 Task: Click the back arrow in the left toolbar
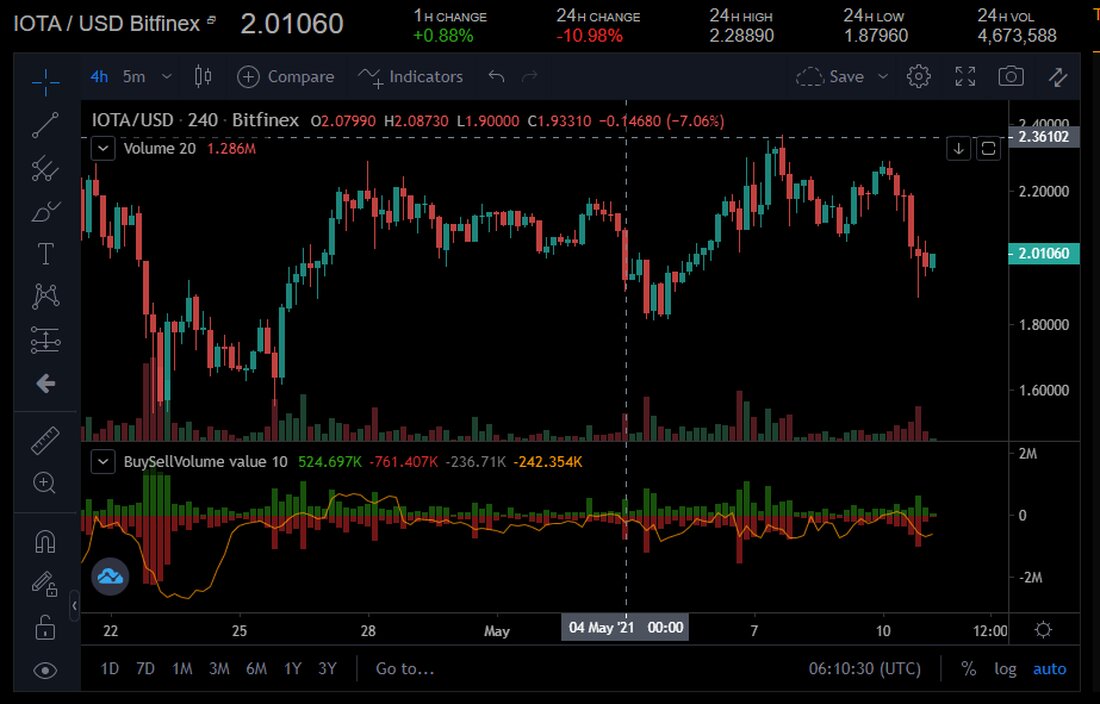coord(46,384)
